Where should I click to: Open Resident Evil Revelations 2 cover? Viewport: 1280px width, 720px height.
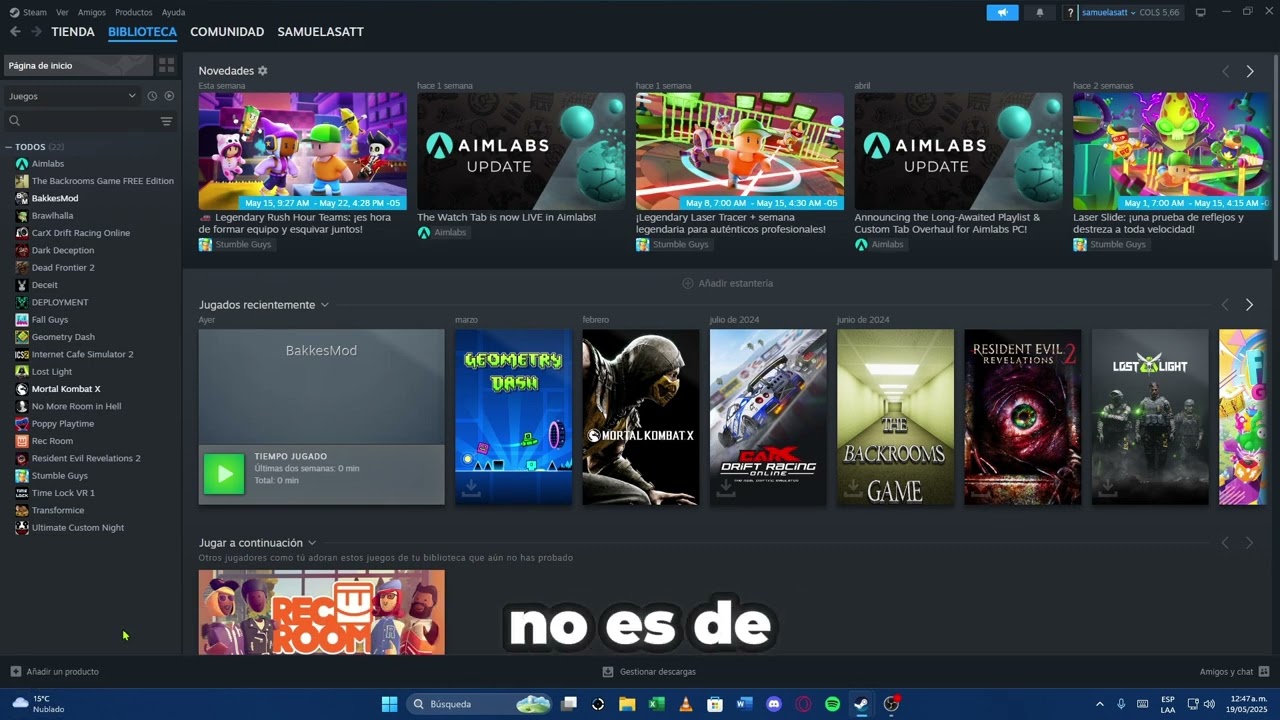click(1023, 417)
